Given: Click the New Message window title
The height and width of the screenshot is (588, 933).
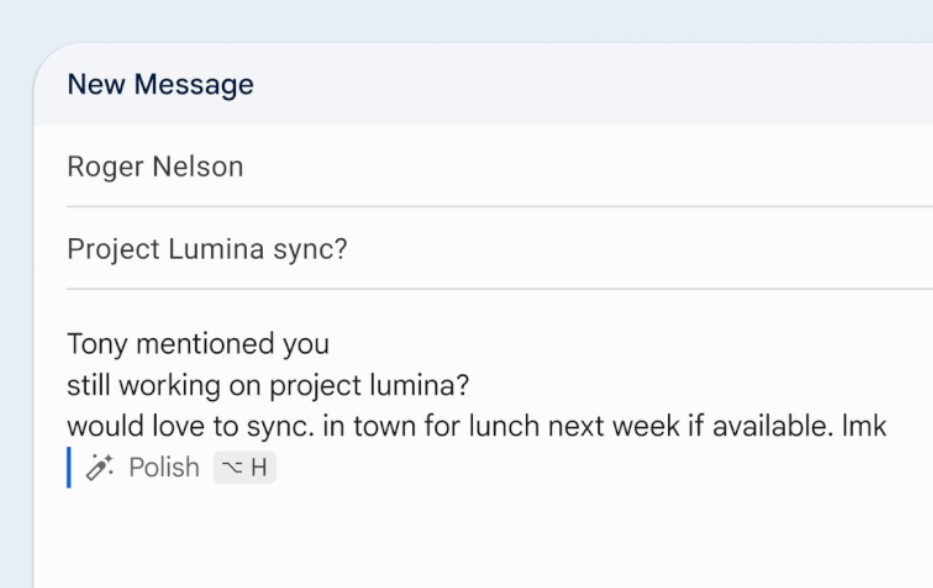Looking at the screenshot, I should coord(161,84).
